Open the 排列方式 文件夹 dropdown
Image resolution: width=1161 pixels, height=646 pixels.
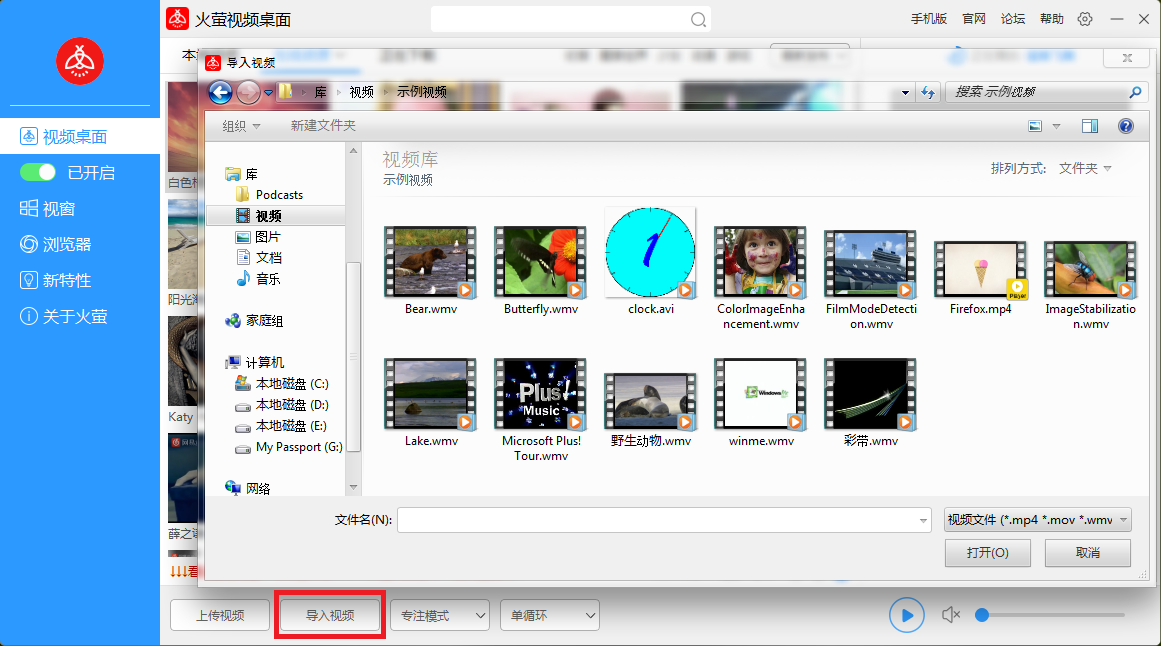1085,168
